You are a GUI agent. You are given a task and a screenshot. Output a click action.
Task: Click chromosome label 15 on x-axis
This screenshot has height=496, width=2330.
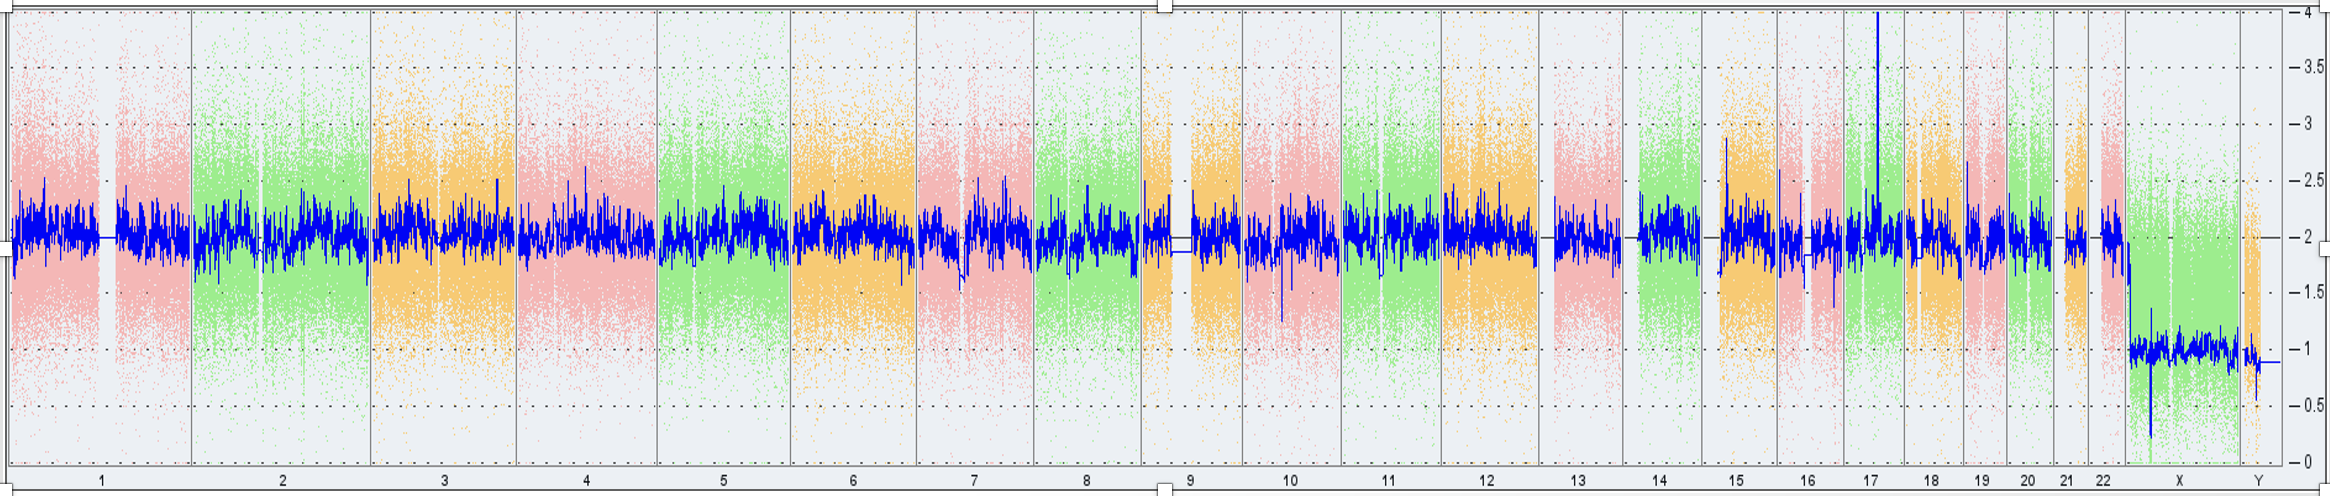pos(1736,481)
